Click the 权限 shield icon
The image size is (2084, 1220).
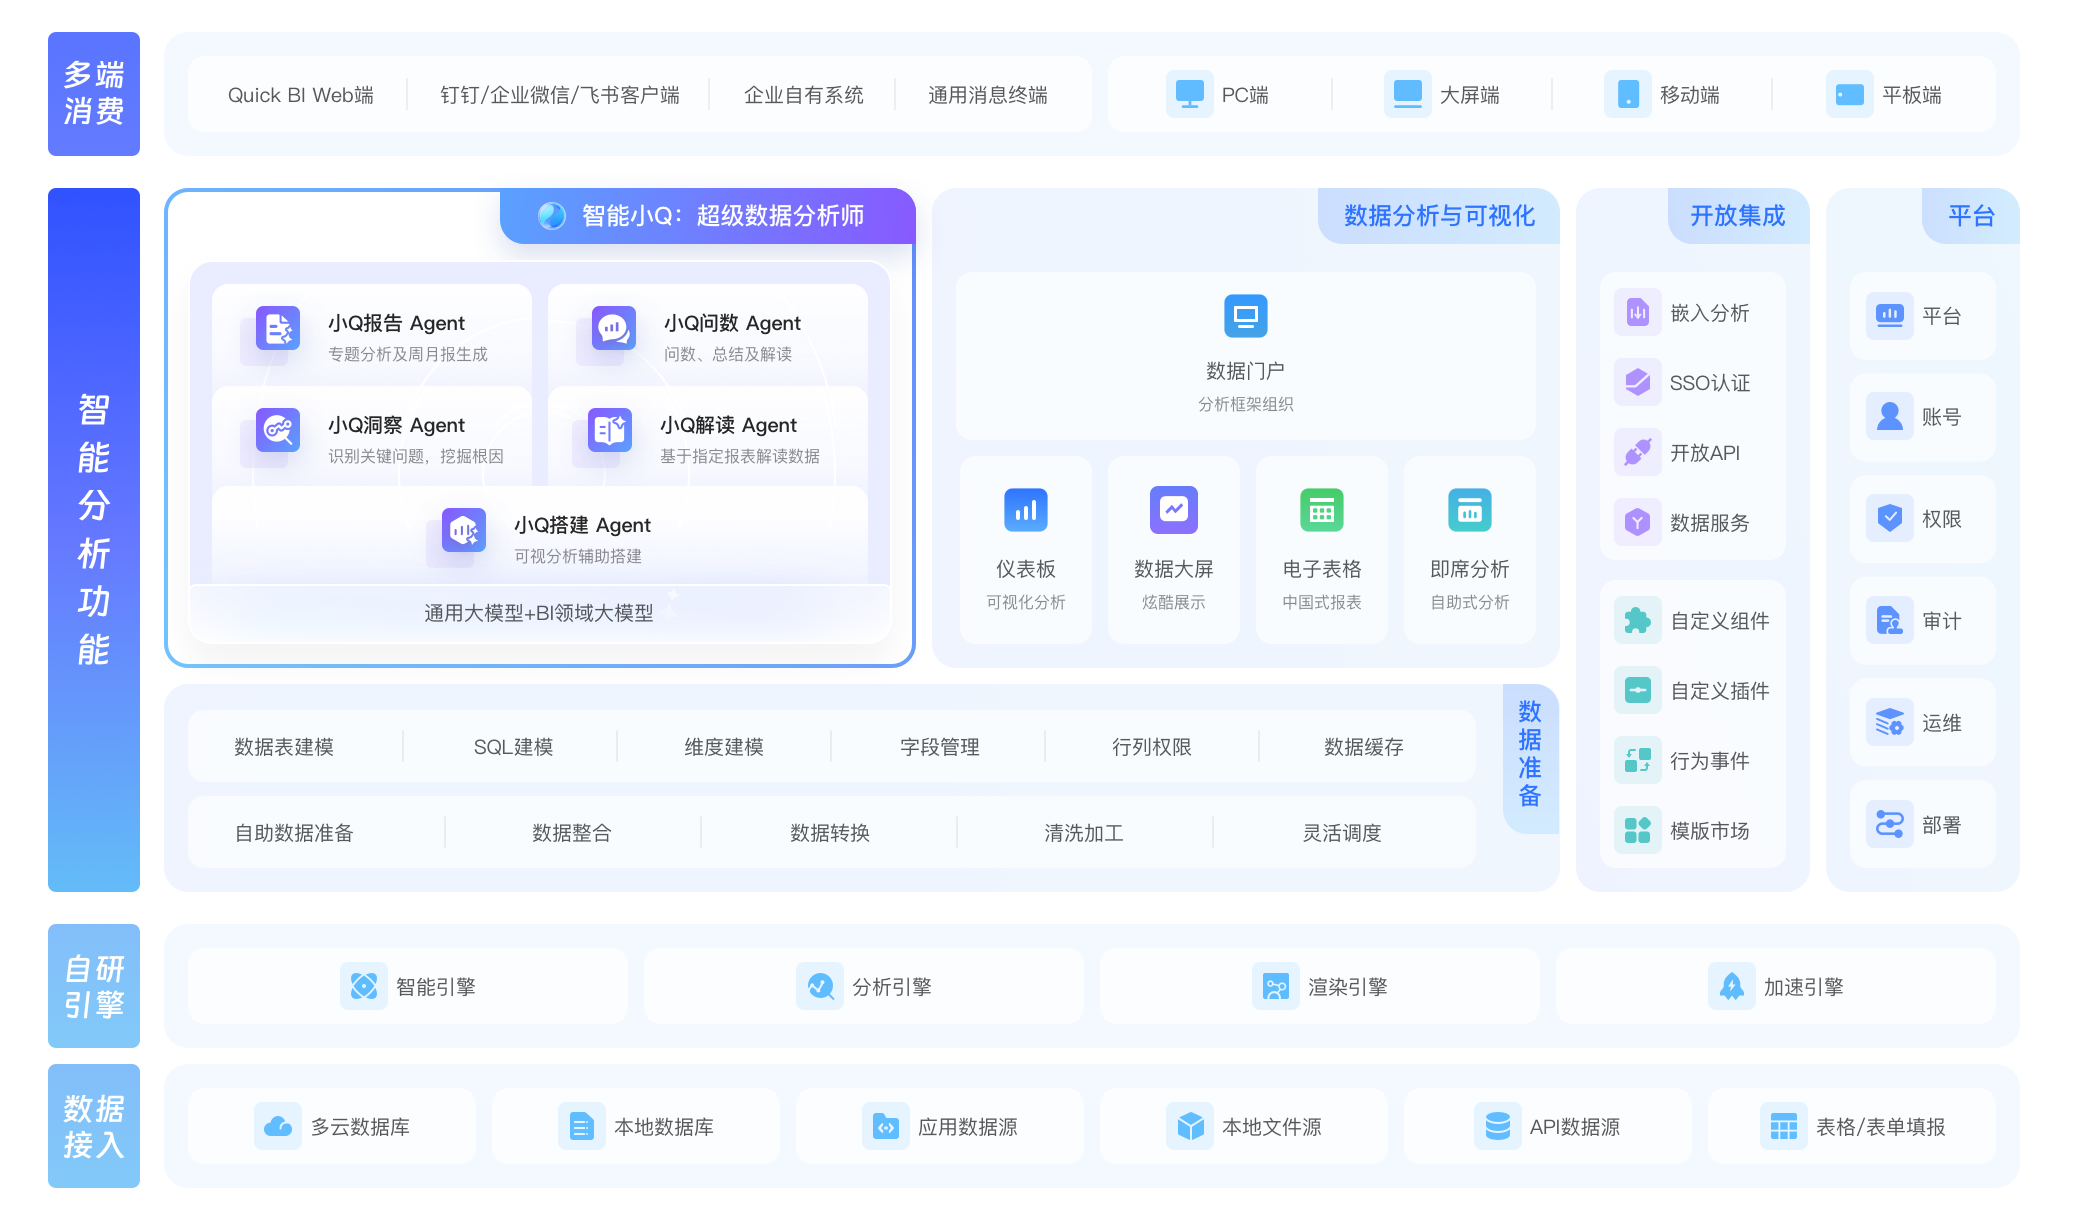point(1889,518)
